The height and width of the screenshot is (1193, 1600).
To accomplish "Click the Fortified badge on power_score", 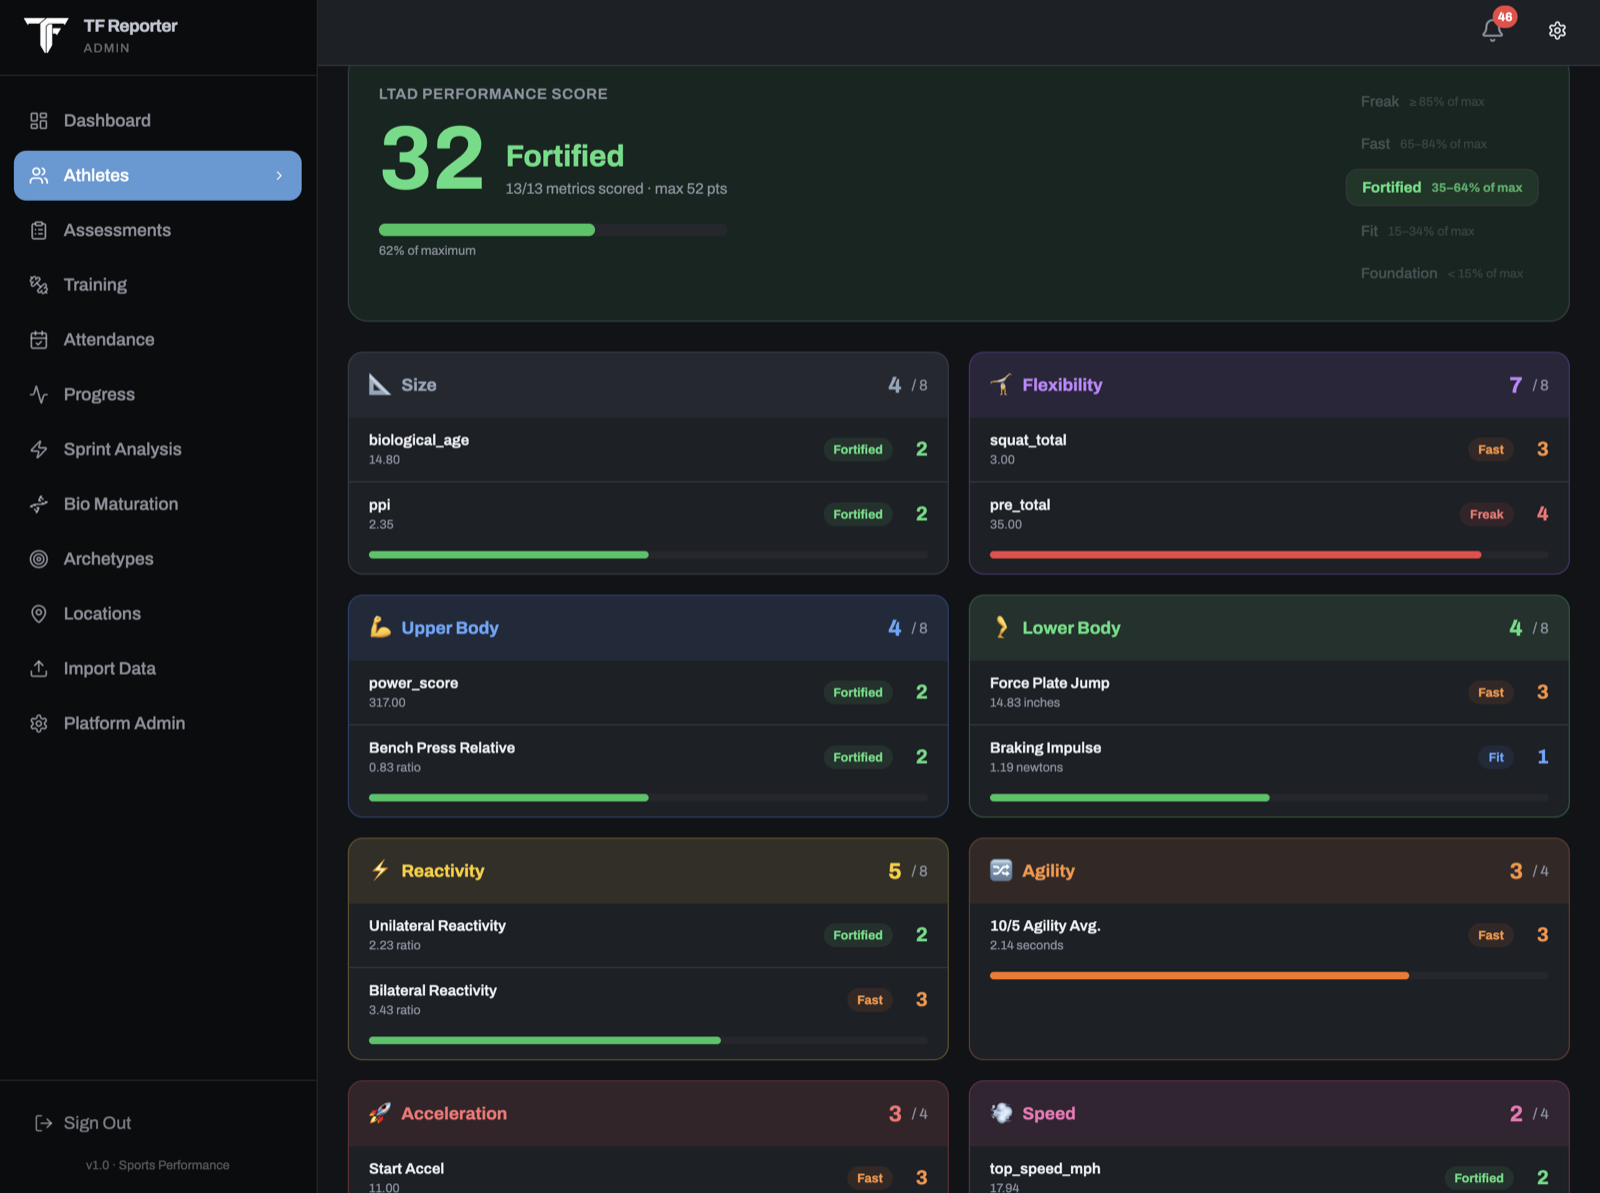I will click(858, 692).
